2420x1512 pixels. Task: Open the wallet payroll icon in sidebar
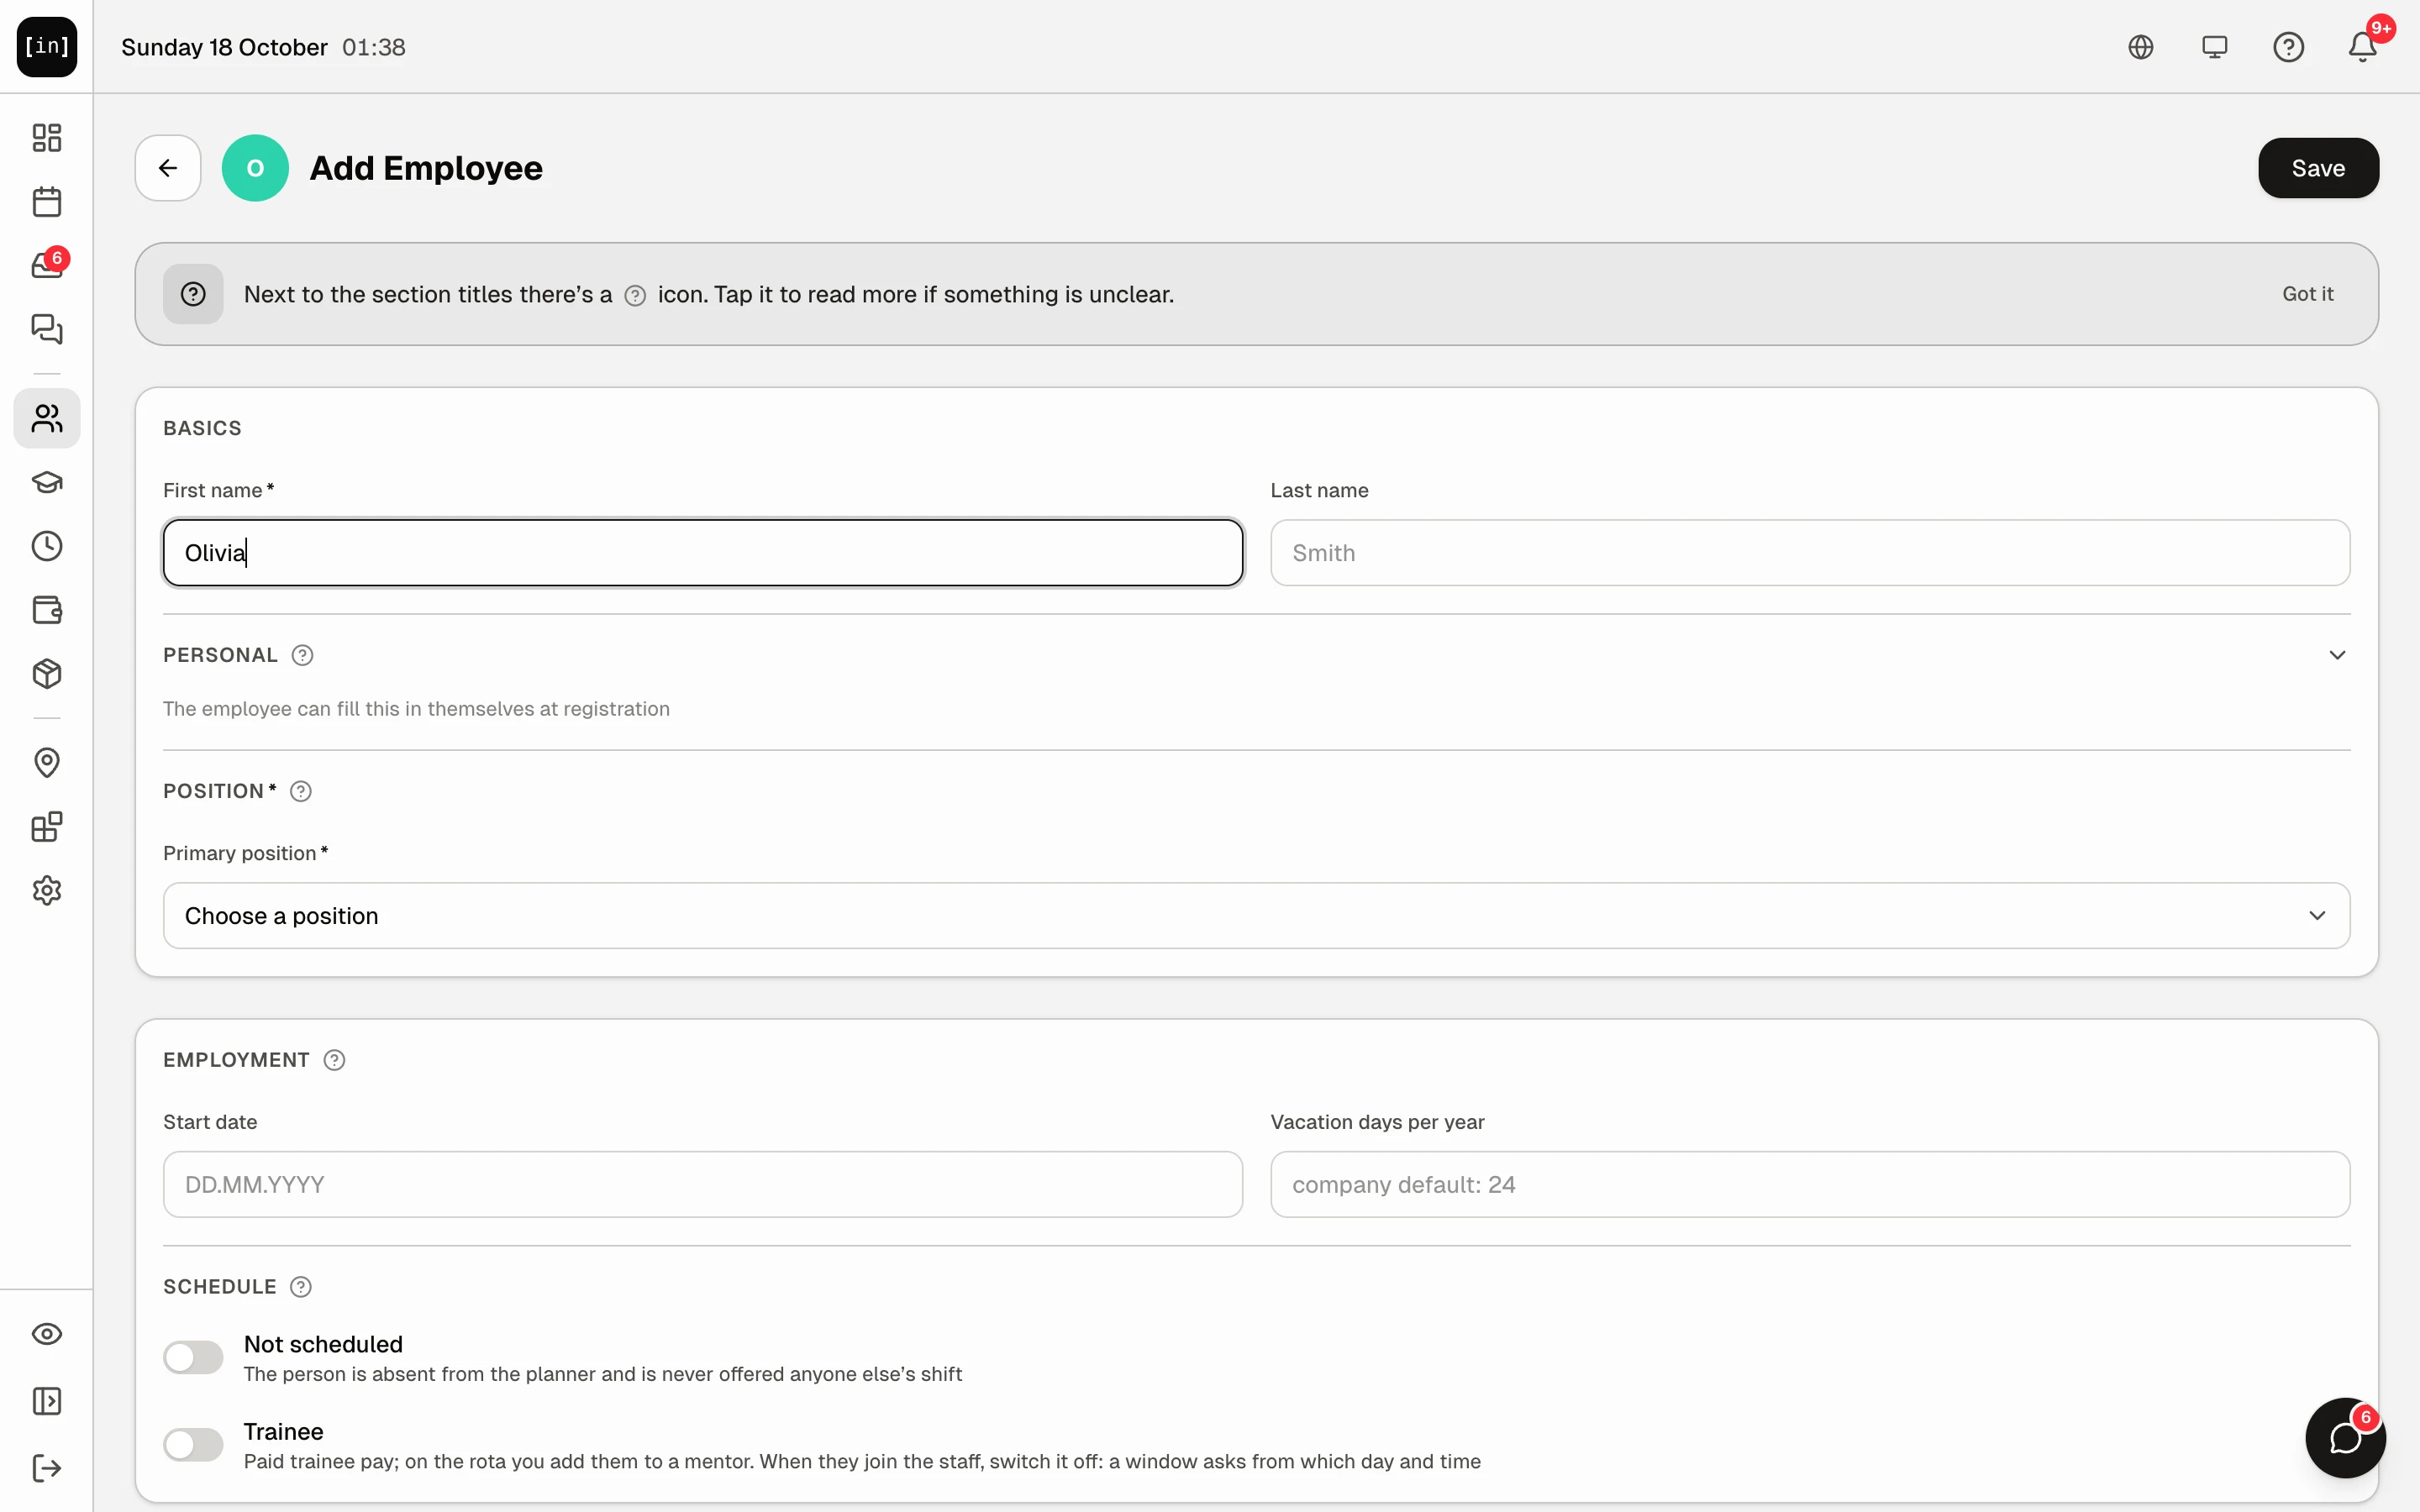tap(47, 610)
